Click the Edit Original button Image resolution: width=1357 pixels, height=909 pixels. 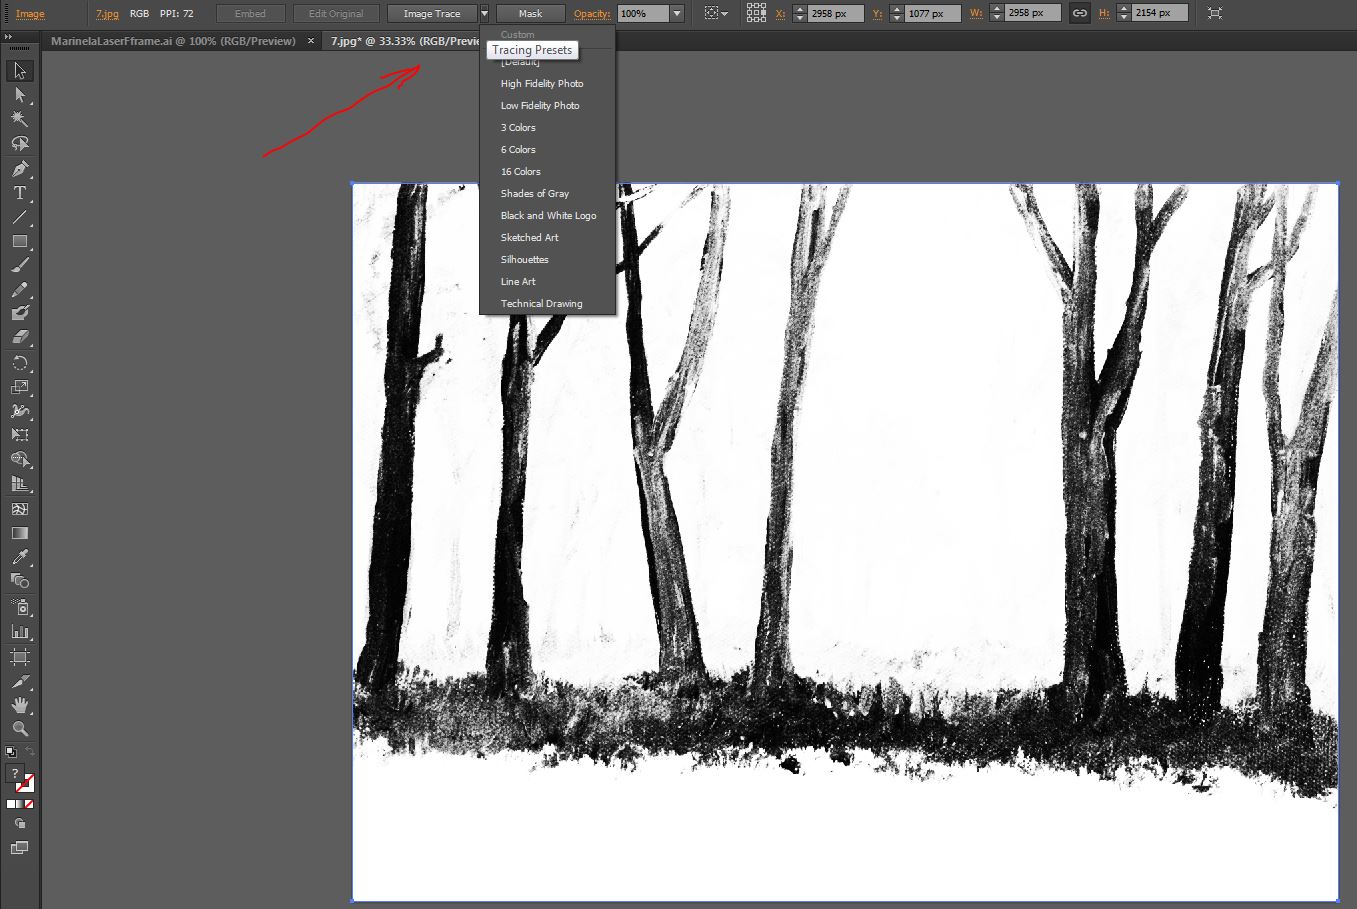click(336, 14)
